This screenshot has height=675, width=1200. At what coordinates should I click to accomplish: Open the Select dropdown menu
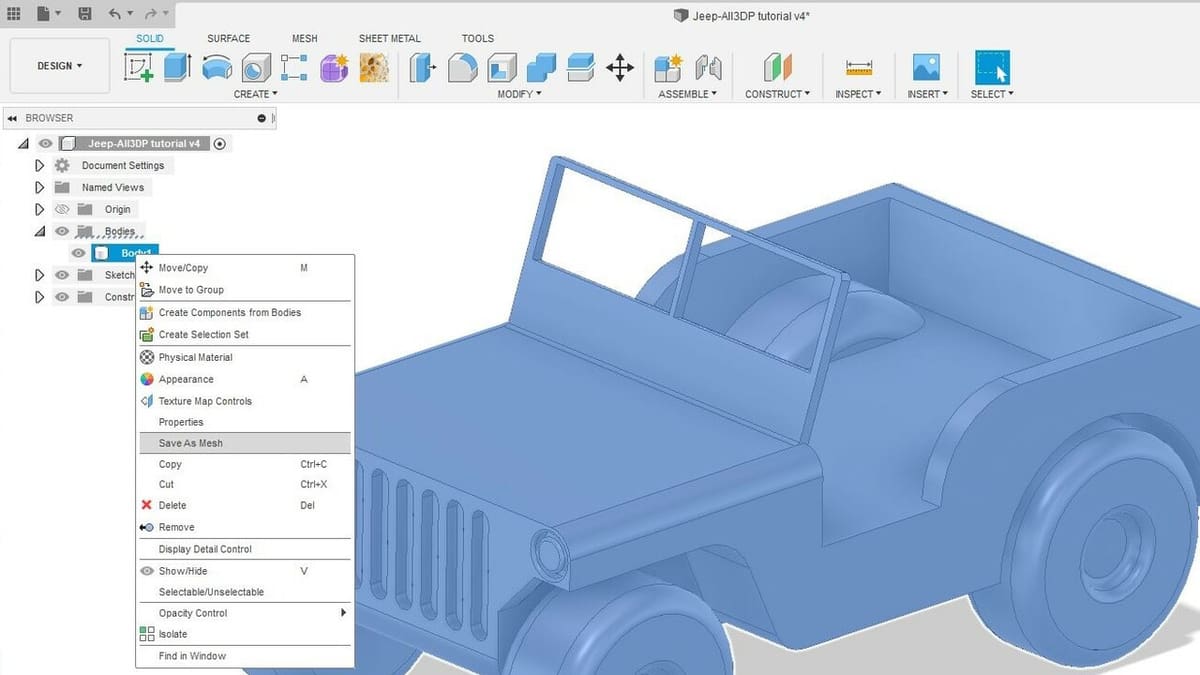[x=992, y=94]
